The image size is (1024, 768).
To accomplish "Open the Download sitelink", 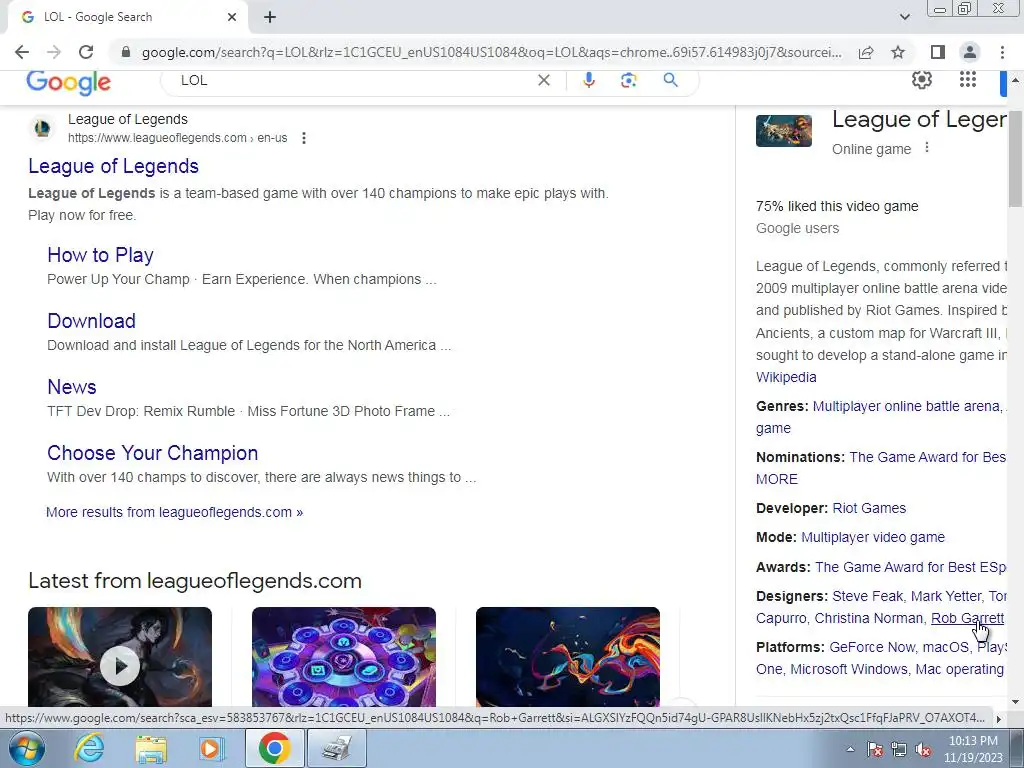I will (x=91, y=321).
